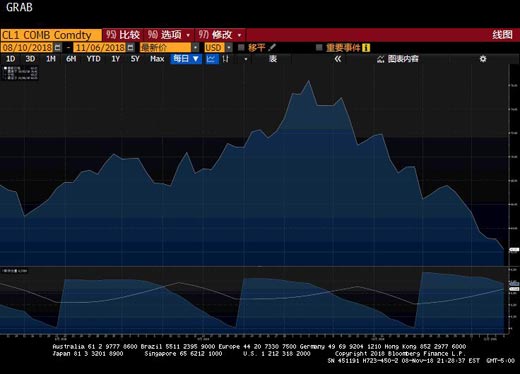Edit the CL1 COMB Comdty ticker field

51,35
